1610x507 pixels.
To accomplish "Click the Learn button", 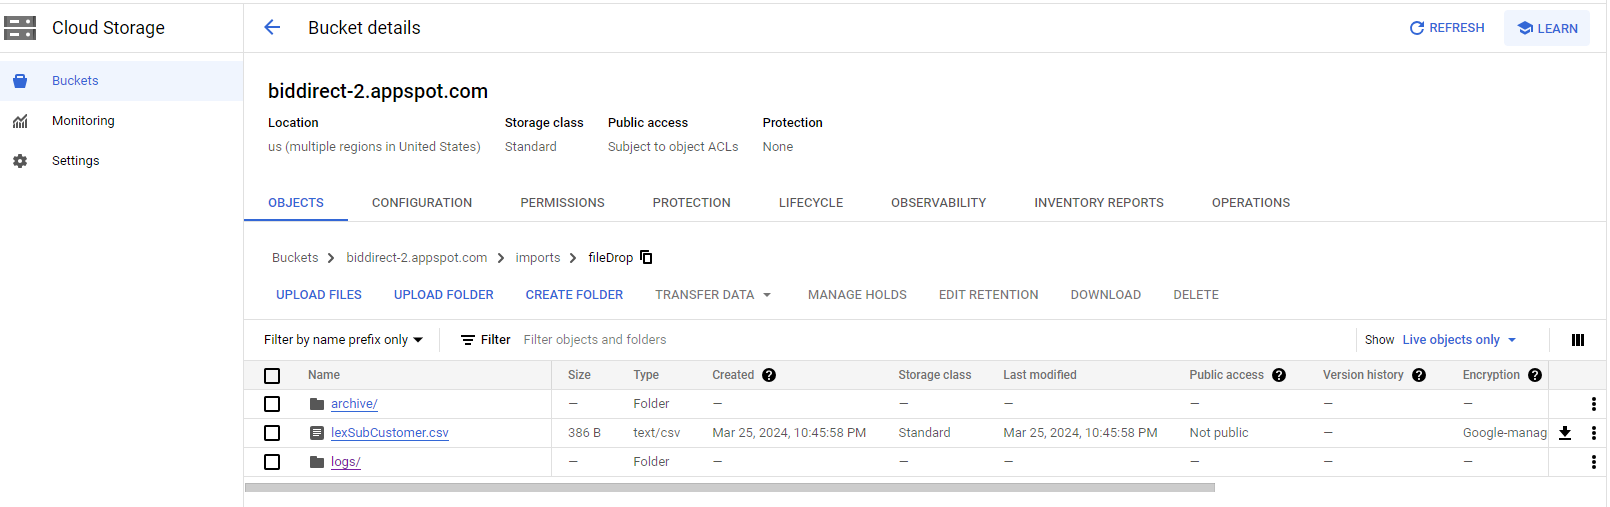I will (x=1547, y=28).
